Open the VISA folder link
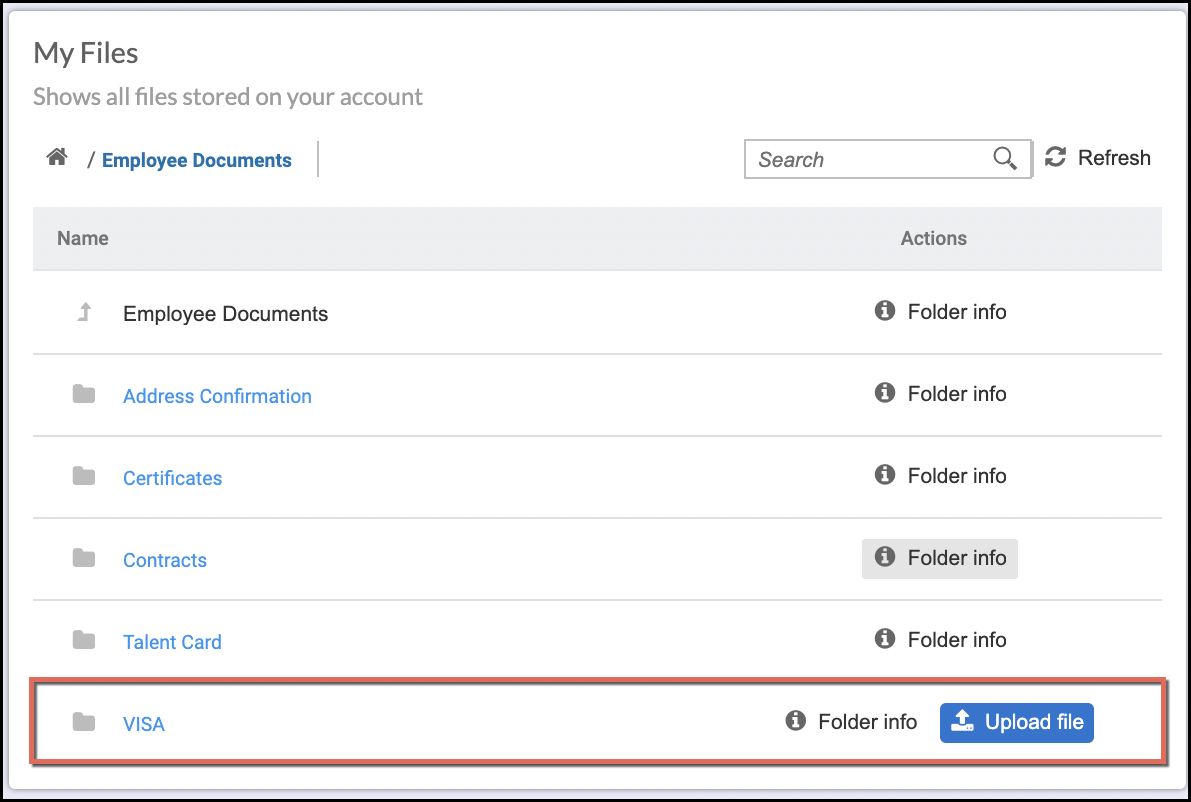Screen dimensions: 1191x802 tap(144, 724)
